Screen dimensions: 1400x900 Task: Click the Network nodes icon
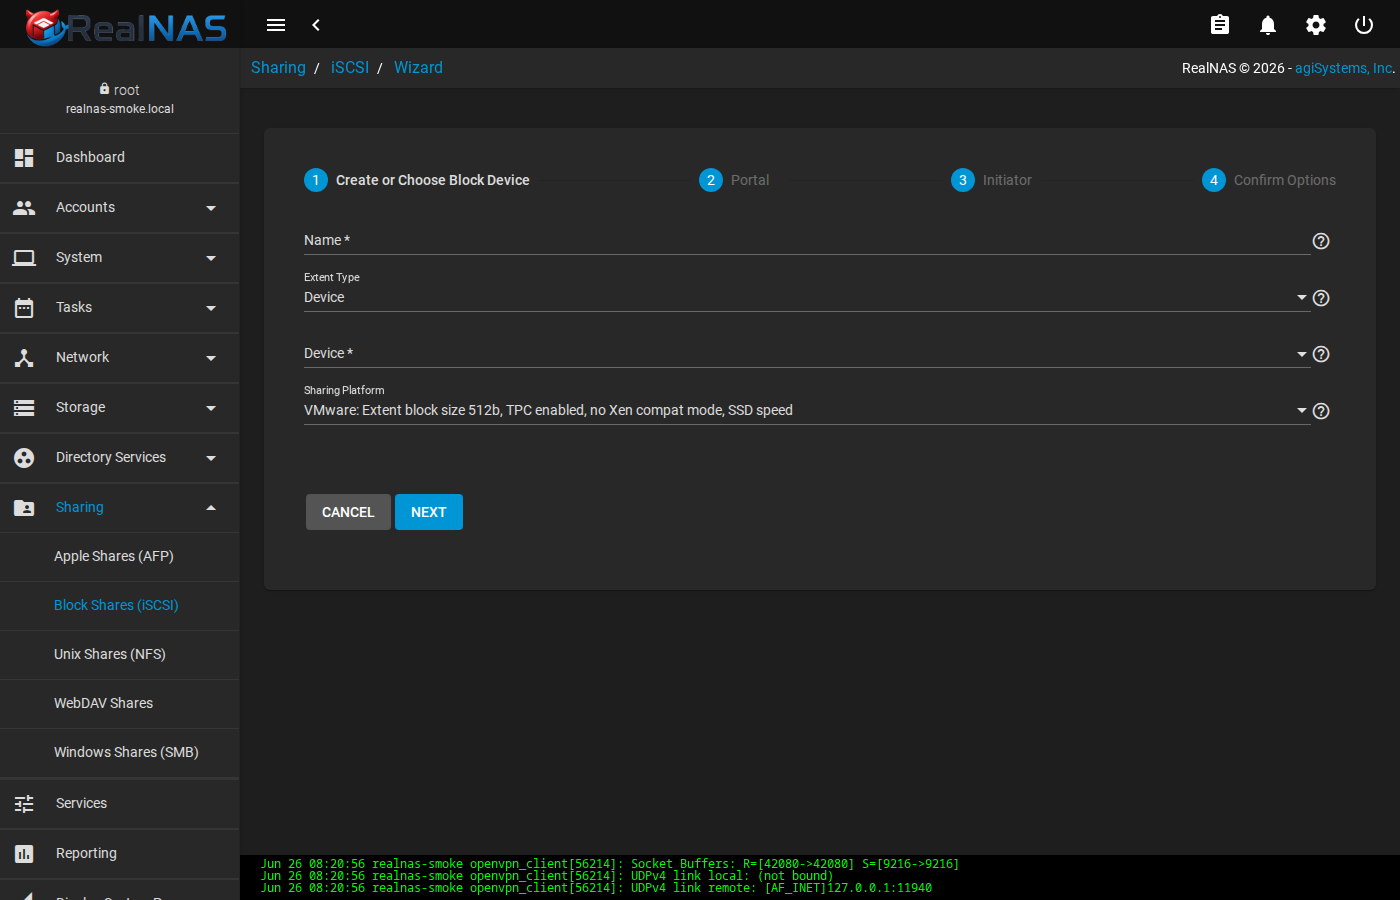(24, 358)
